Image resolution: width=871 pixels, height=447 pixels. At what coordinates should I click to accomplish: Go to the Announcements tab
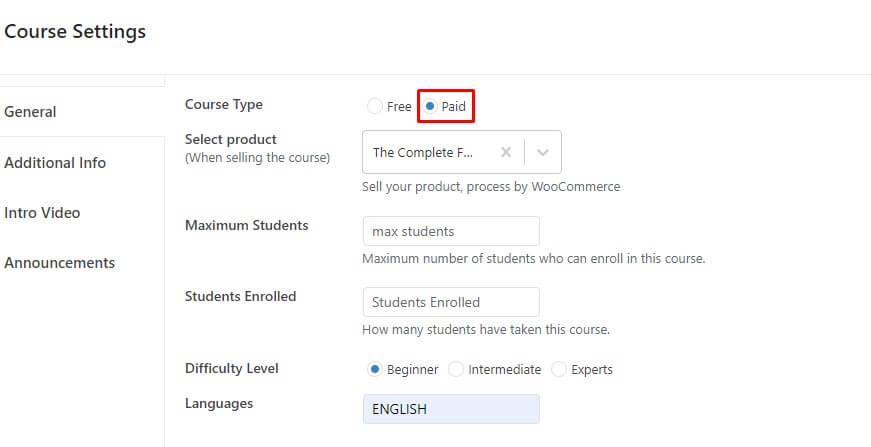click(x=59, y=263)
